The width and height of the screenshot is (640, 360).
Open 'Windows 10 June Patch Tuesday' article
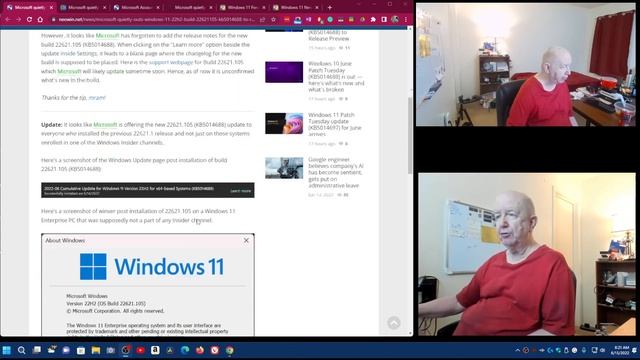point(336,76)
